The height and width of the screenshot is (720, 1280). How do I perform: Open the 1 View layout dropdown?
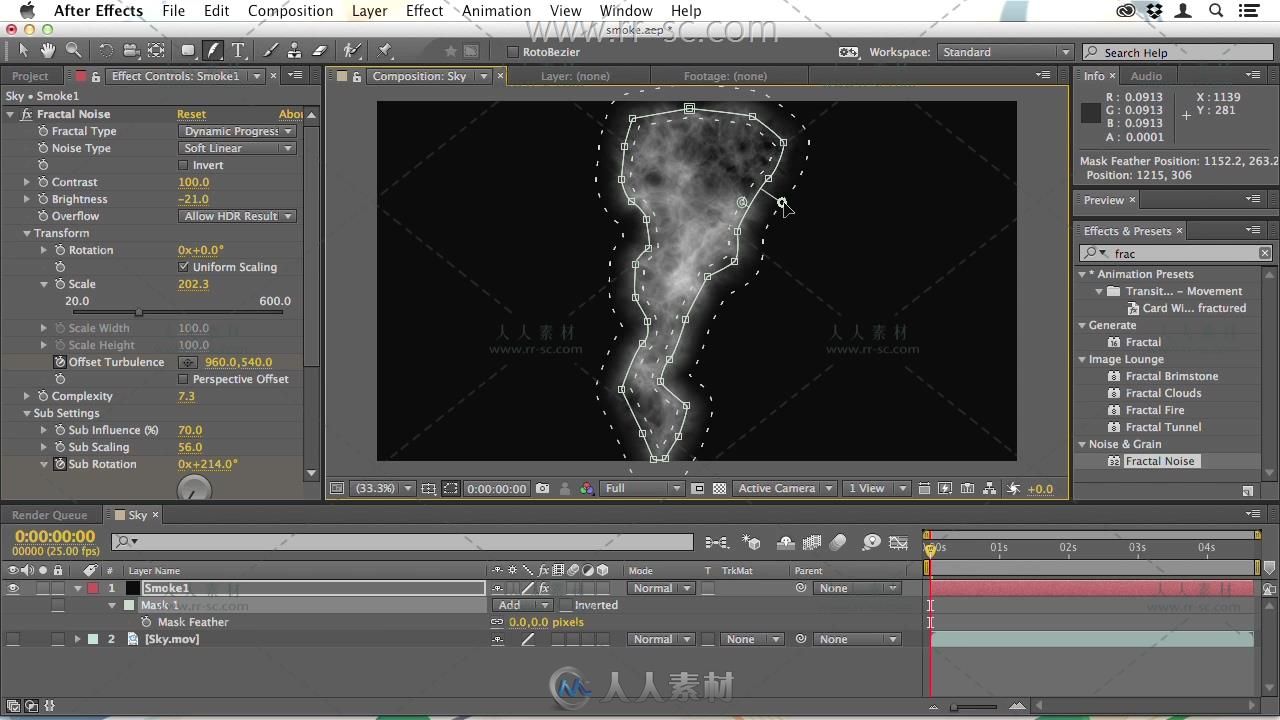(x=876, y=488)
